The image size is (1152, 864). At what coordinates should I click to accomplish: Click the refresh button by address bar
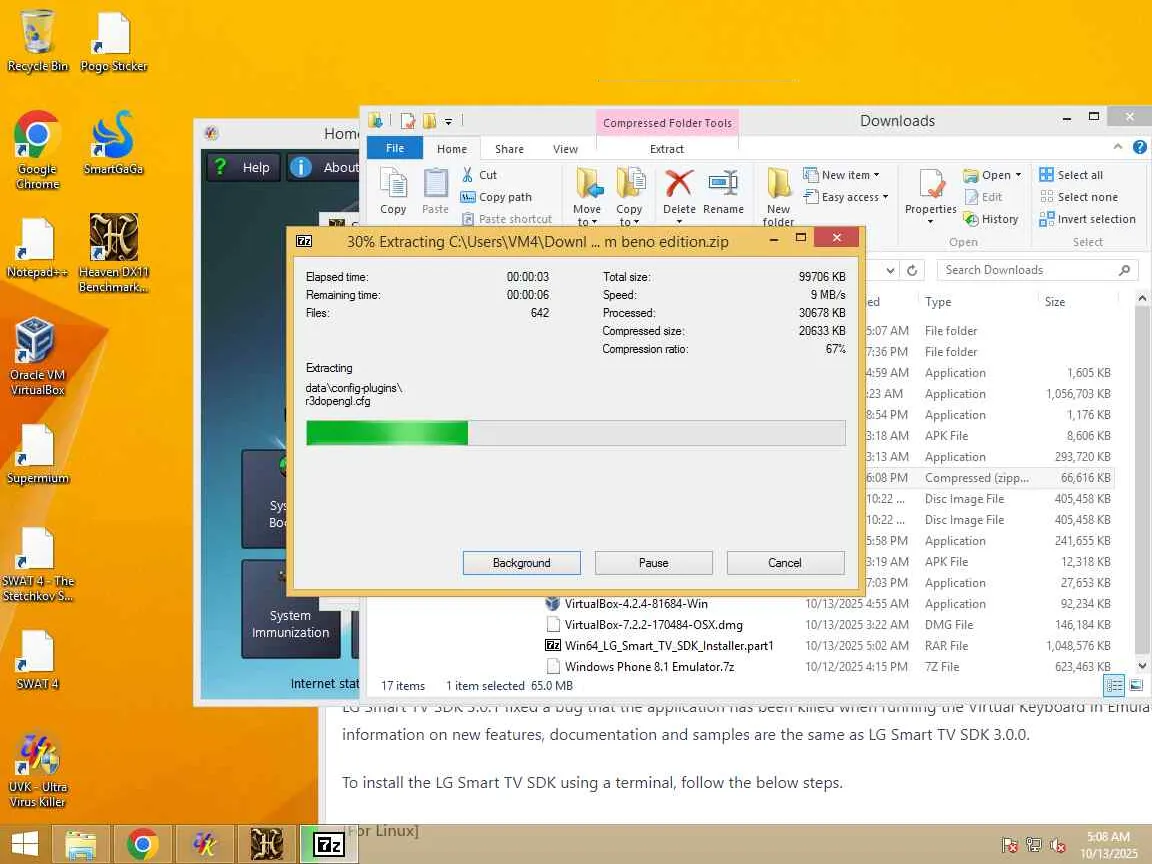[x=912, y=270]
